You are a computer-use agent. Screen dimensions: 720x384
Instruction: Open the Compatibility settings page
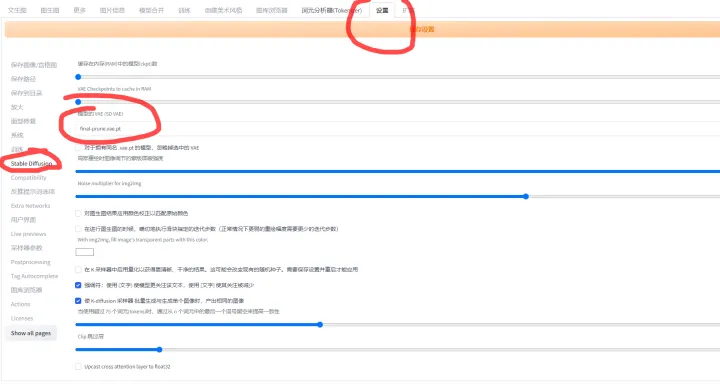[x=28, y=178]
